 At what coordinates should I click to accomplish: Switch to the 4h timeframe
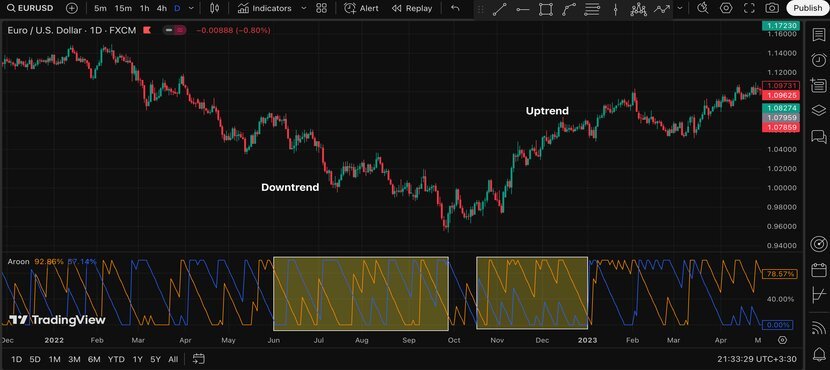click(x=161, y=8)
